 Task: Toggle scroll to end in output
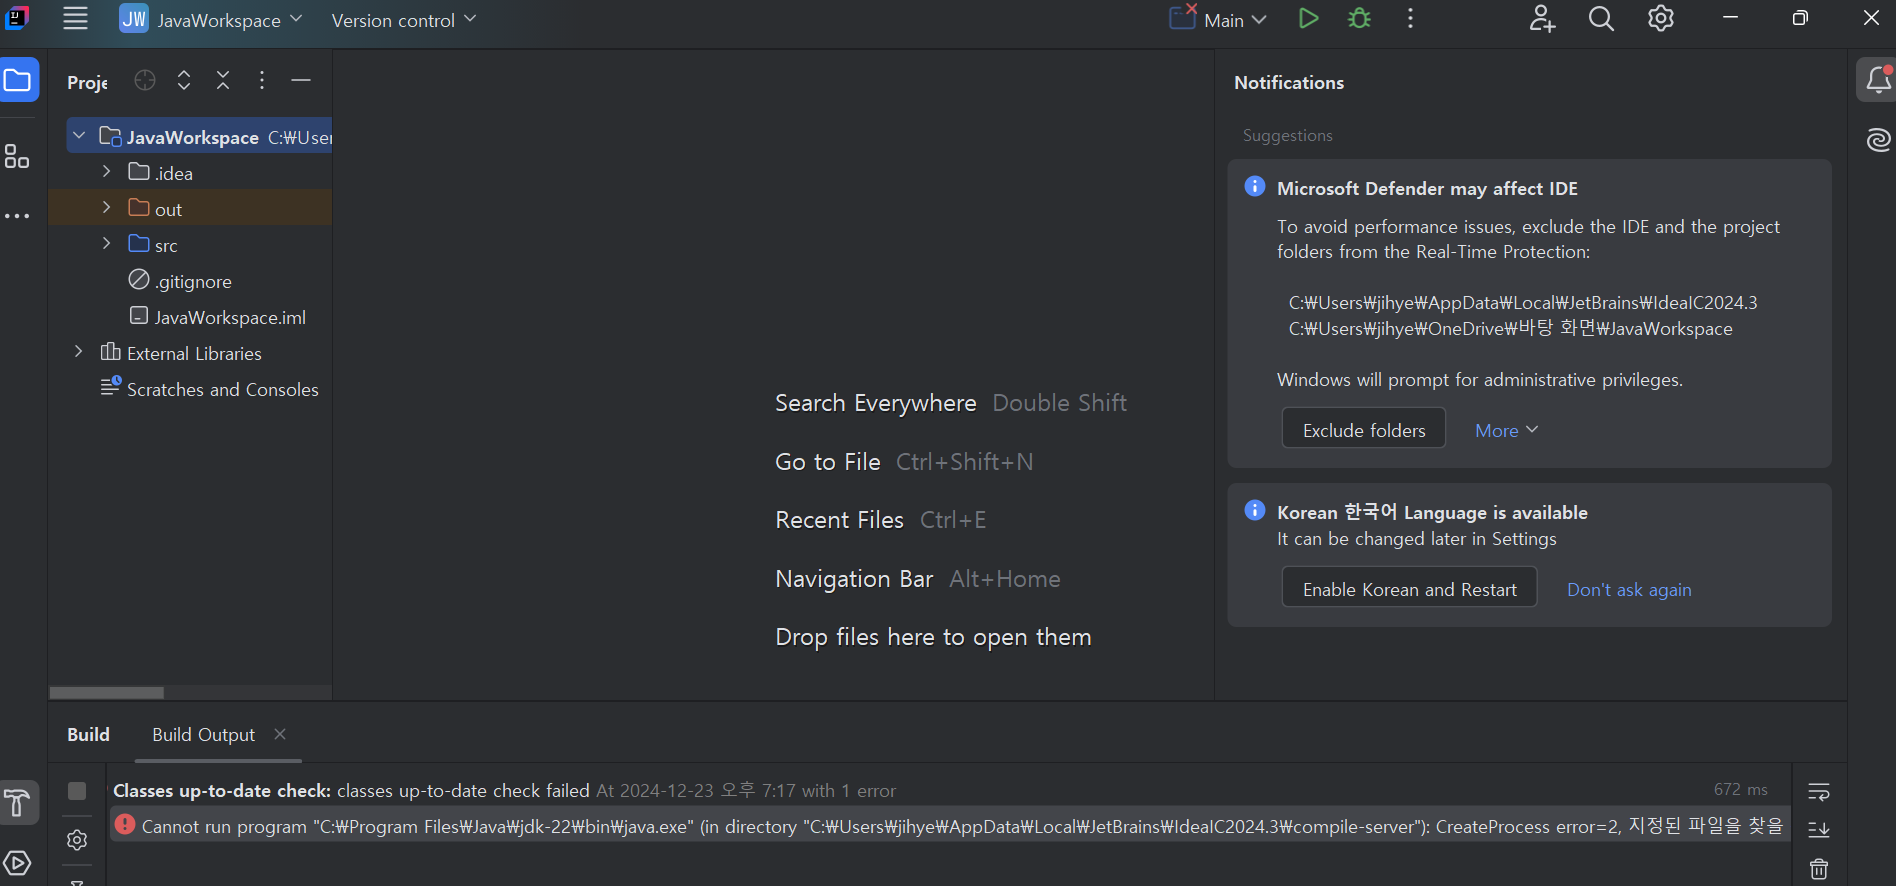pyautogui.click(x=1819, y=829)
